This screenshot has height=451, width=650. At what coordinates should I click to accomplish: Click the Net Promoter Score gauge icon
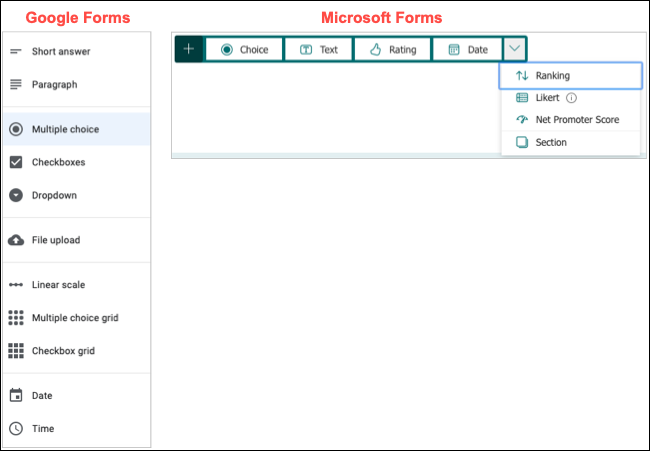pos(522,119)
